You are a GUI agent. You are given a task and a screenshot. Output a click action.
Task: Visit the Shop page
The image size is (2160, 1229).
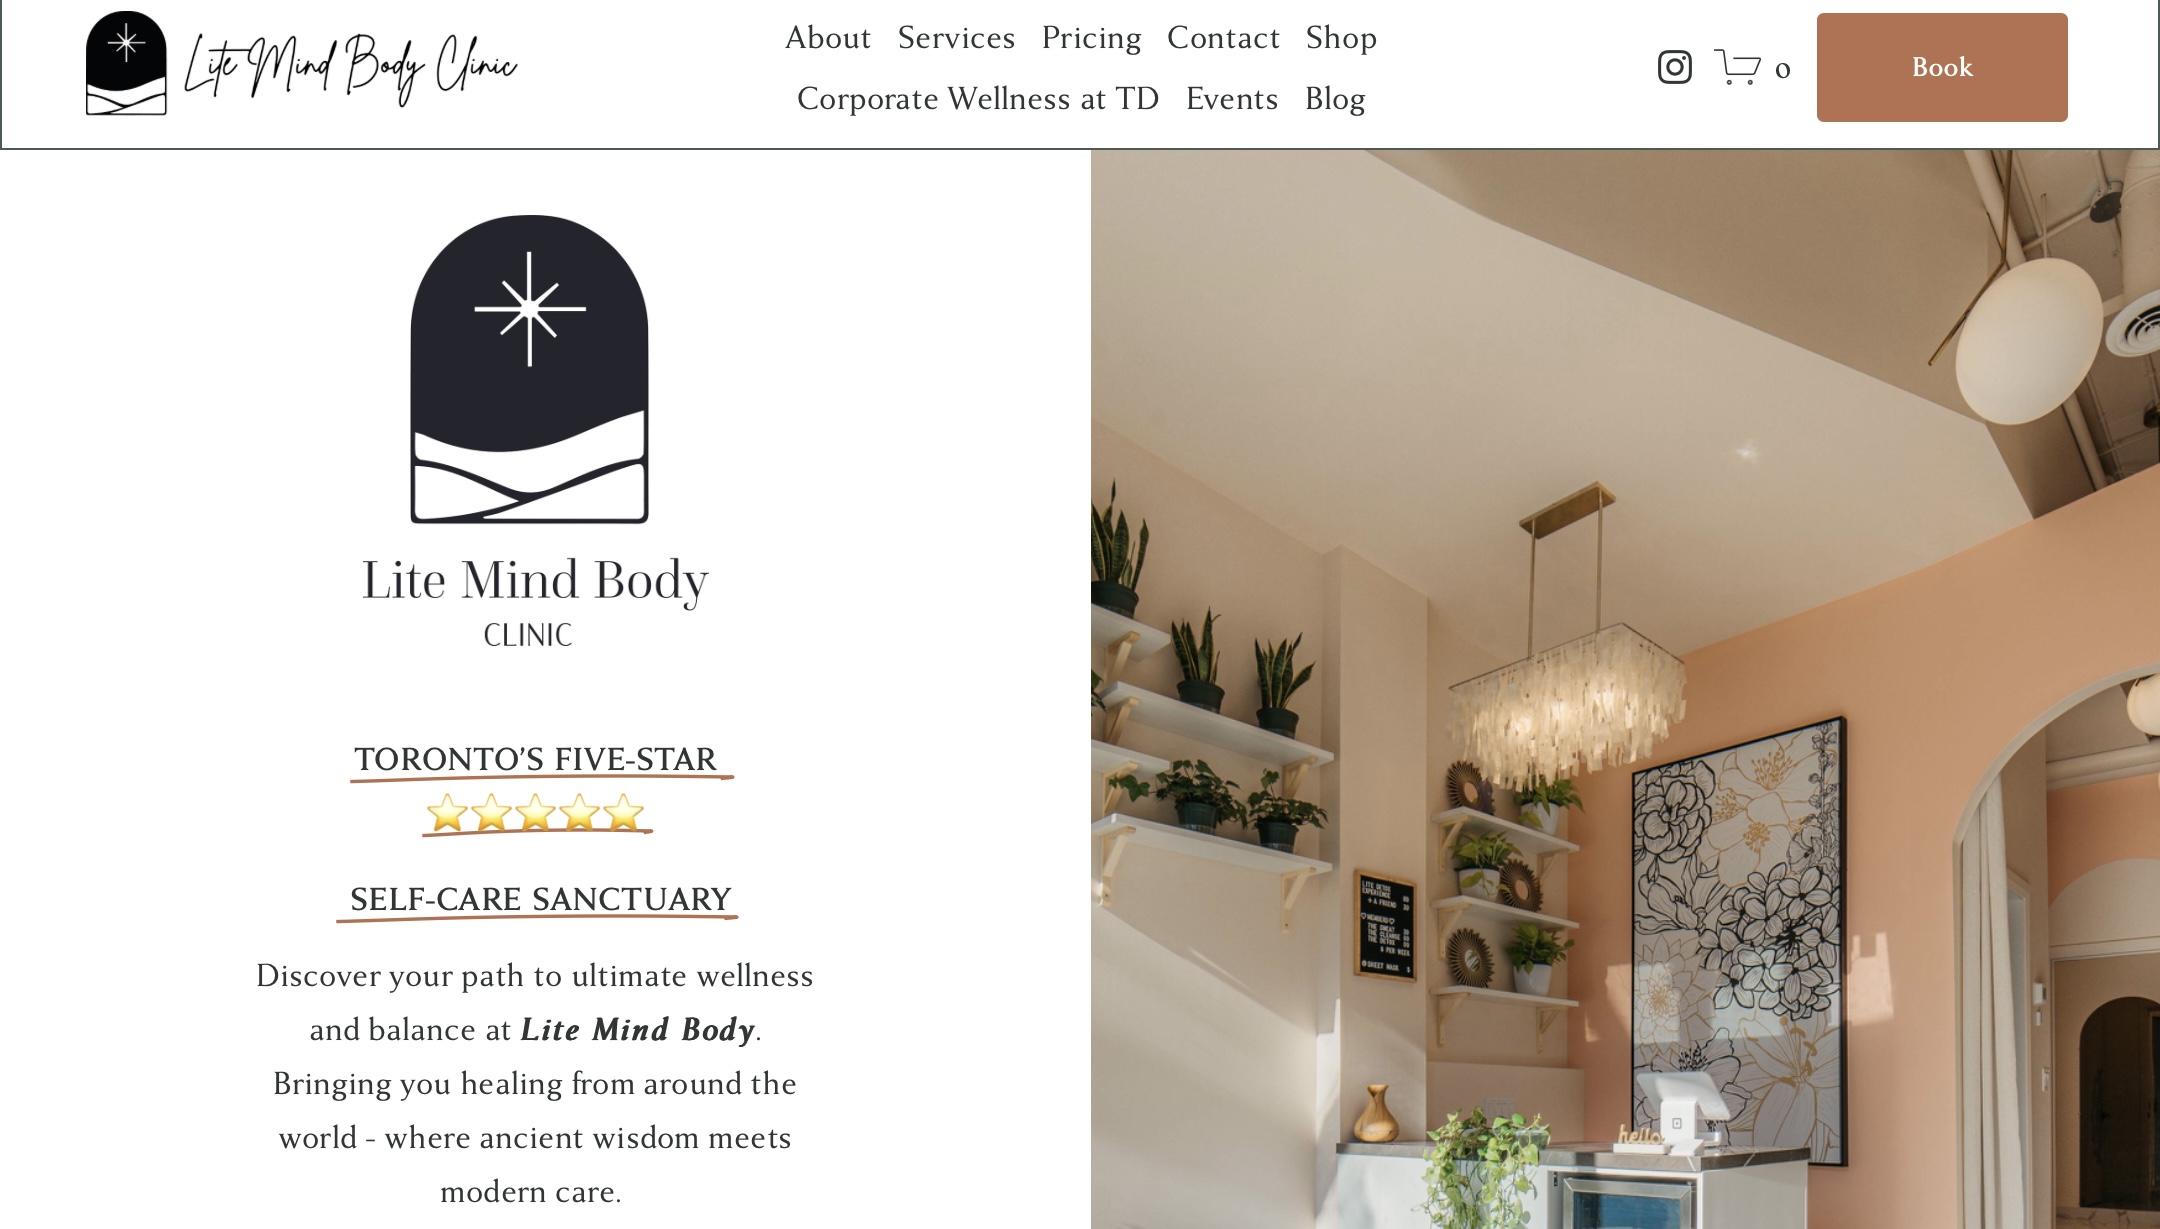1341,38
